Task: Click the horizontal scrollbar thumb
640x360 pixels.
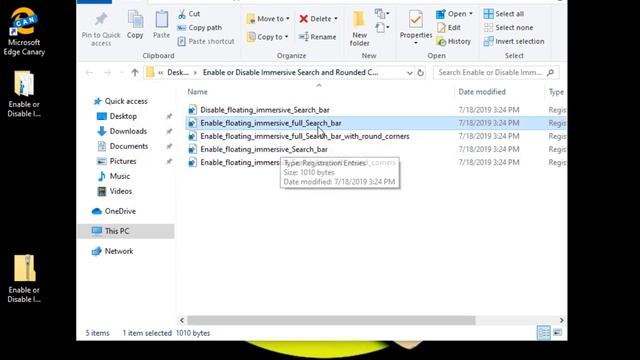Action: point(331,320)
